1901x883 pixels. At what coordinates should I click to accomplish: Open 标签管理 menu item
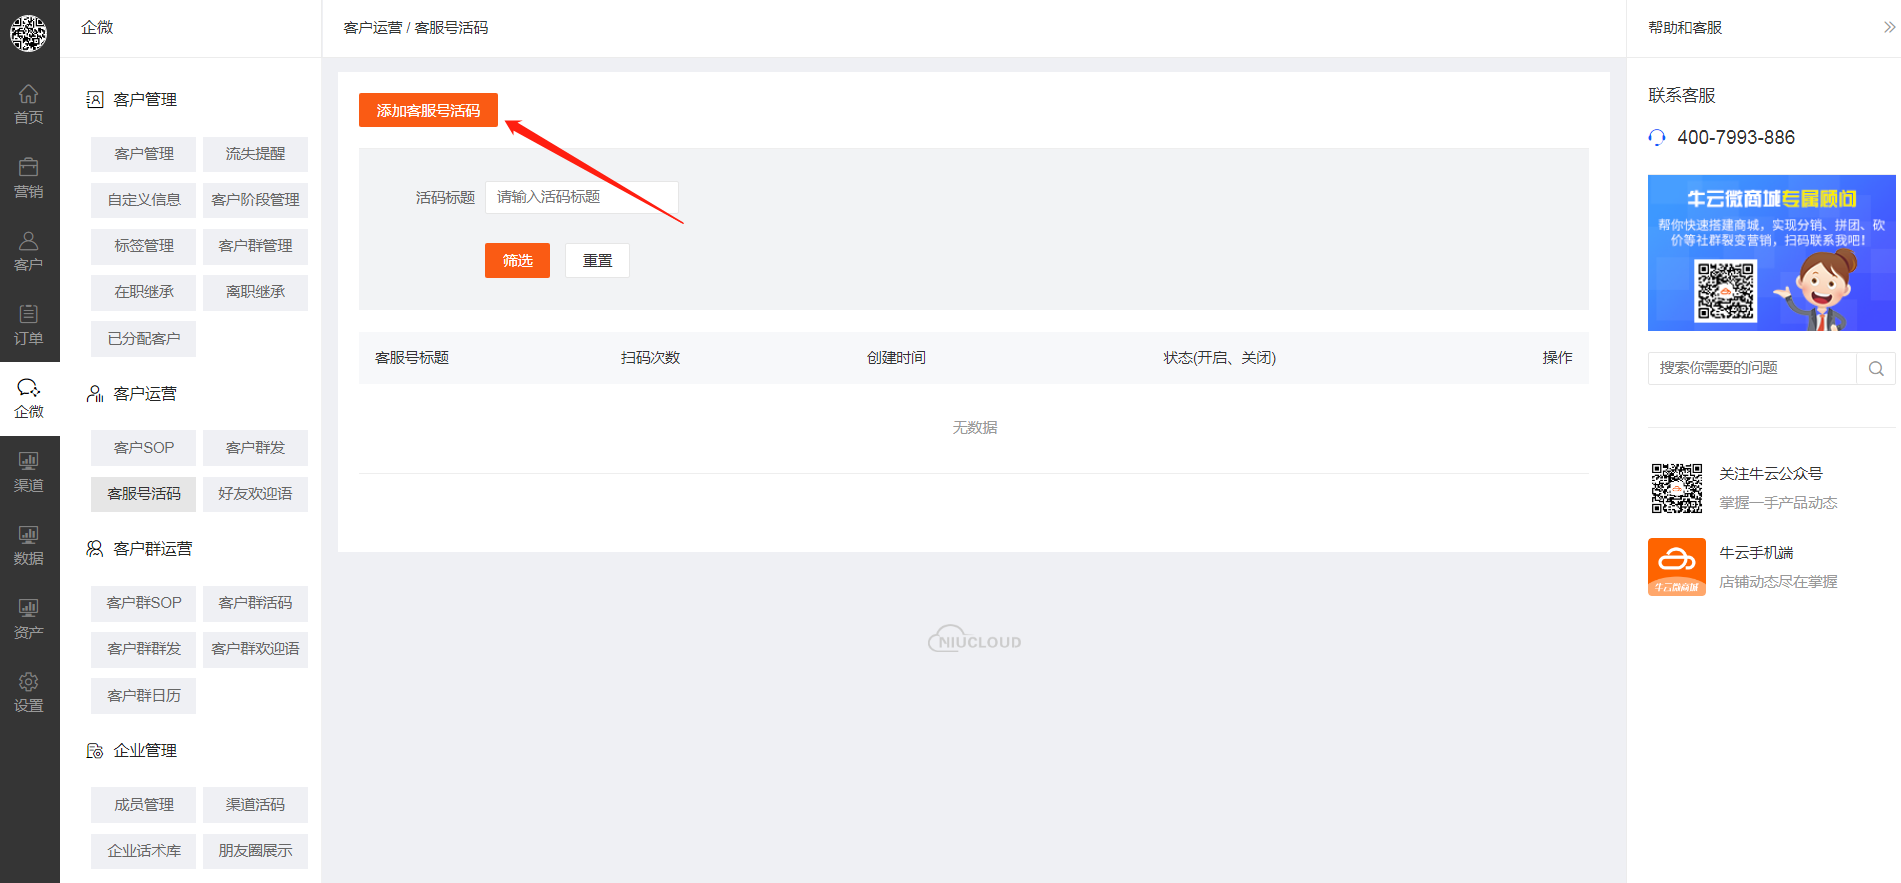coord(143,246)
